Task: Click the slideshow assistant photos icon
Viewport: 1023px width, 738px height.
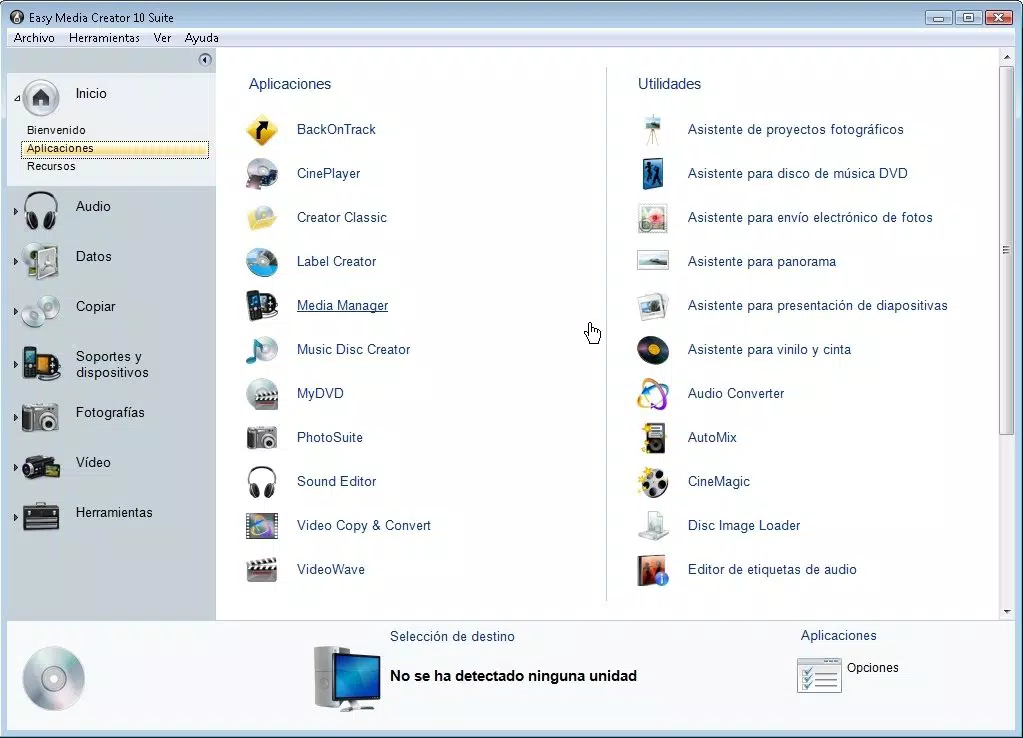Action: (x=652, y=305)
